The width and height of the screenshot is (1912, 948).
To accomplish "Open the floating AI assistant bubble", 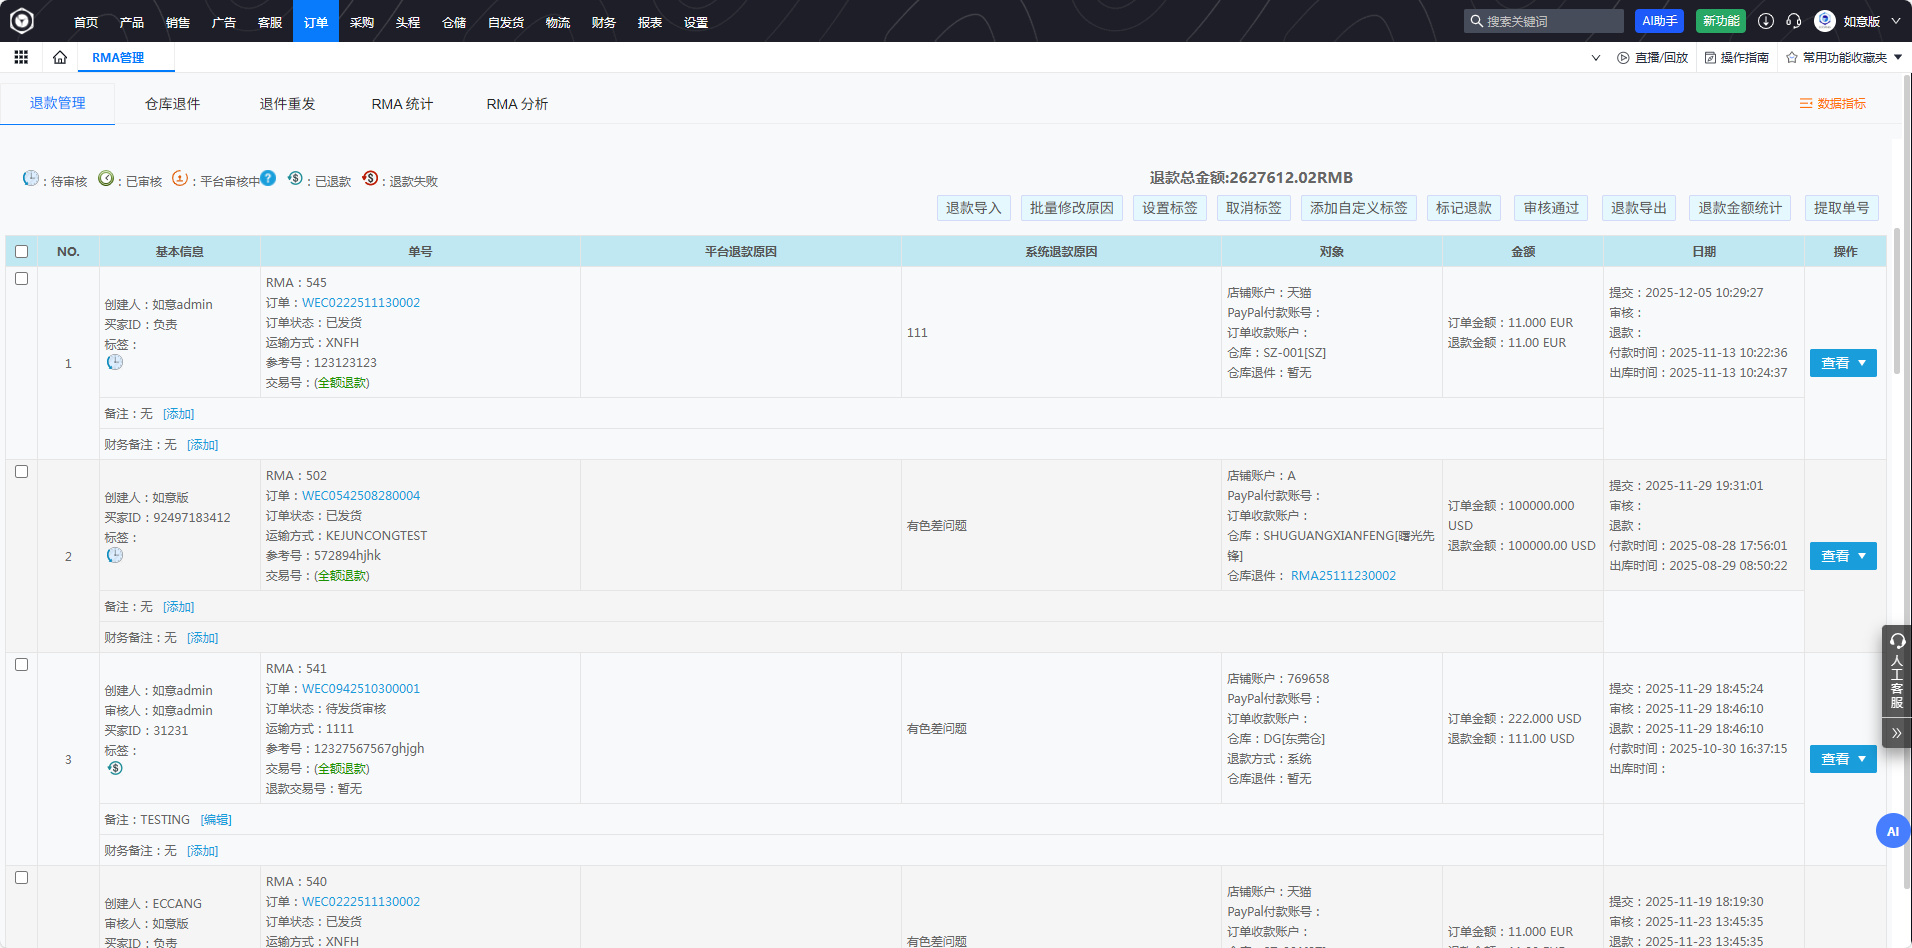I will point(1892,831).
